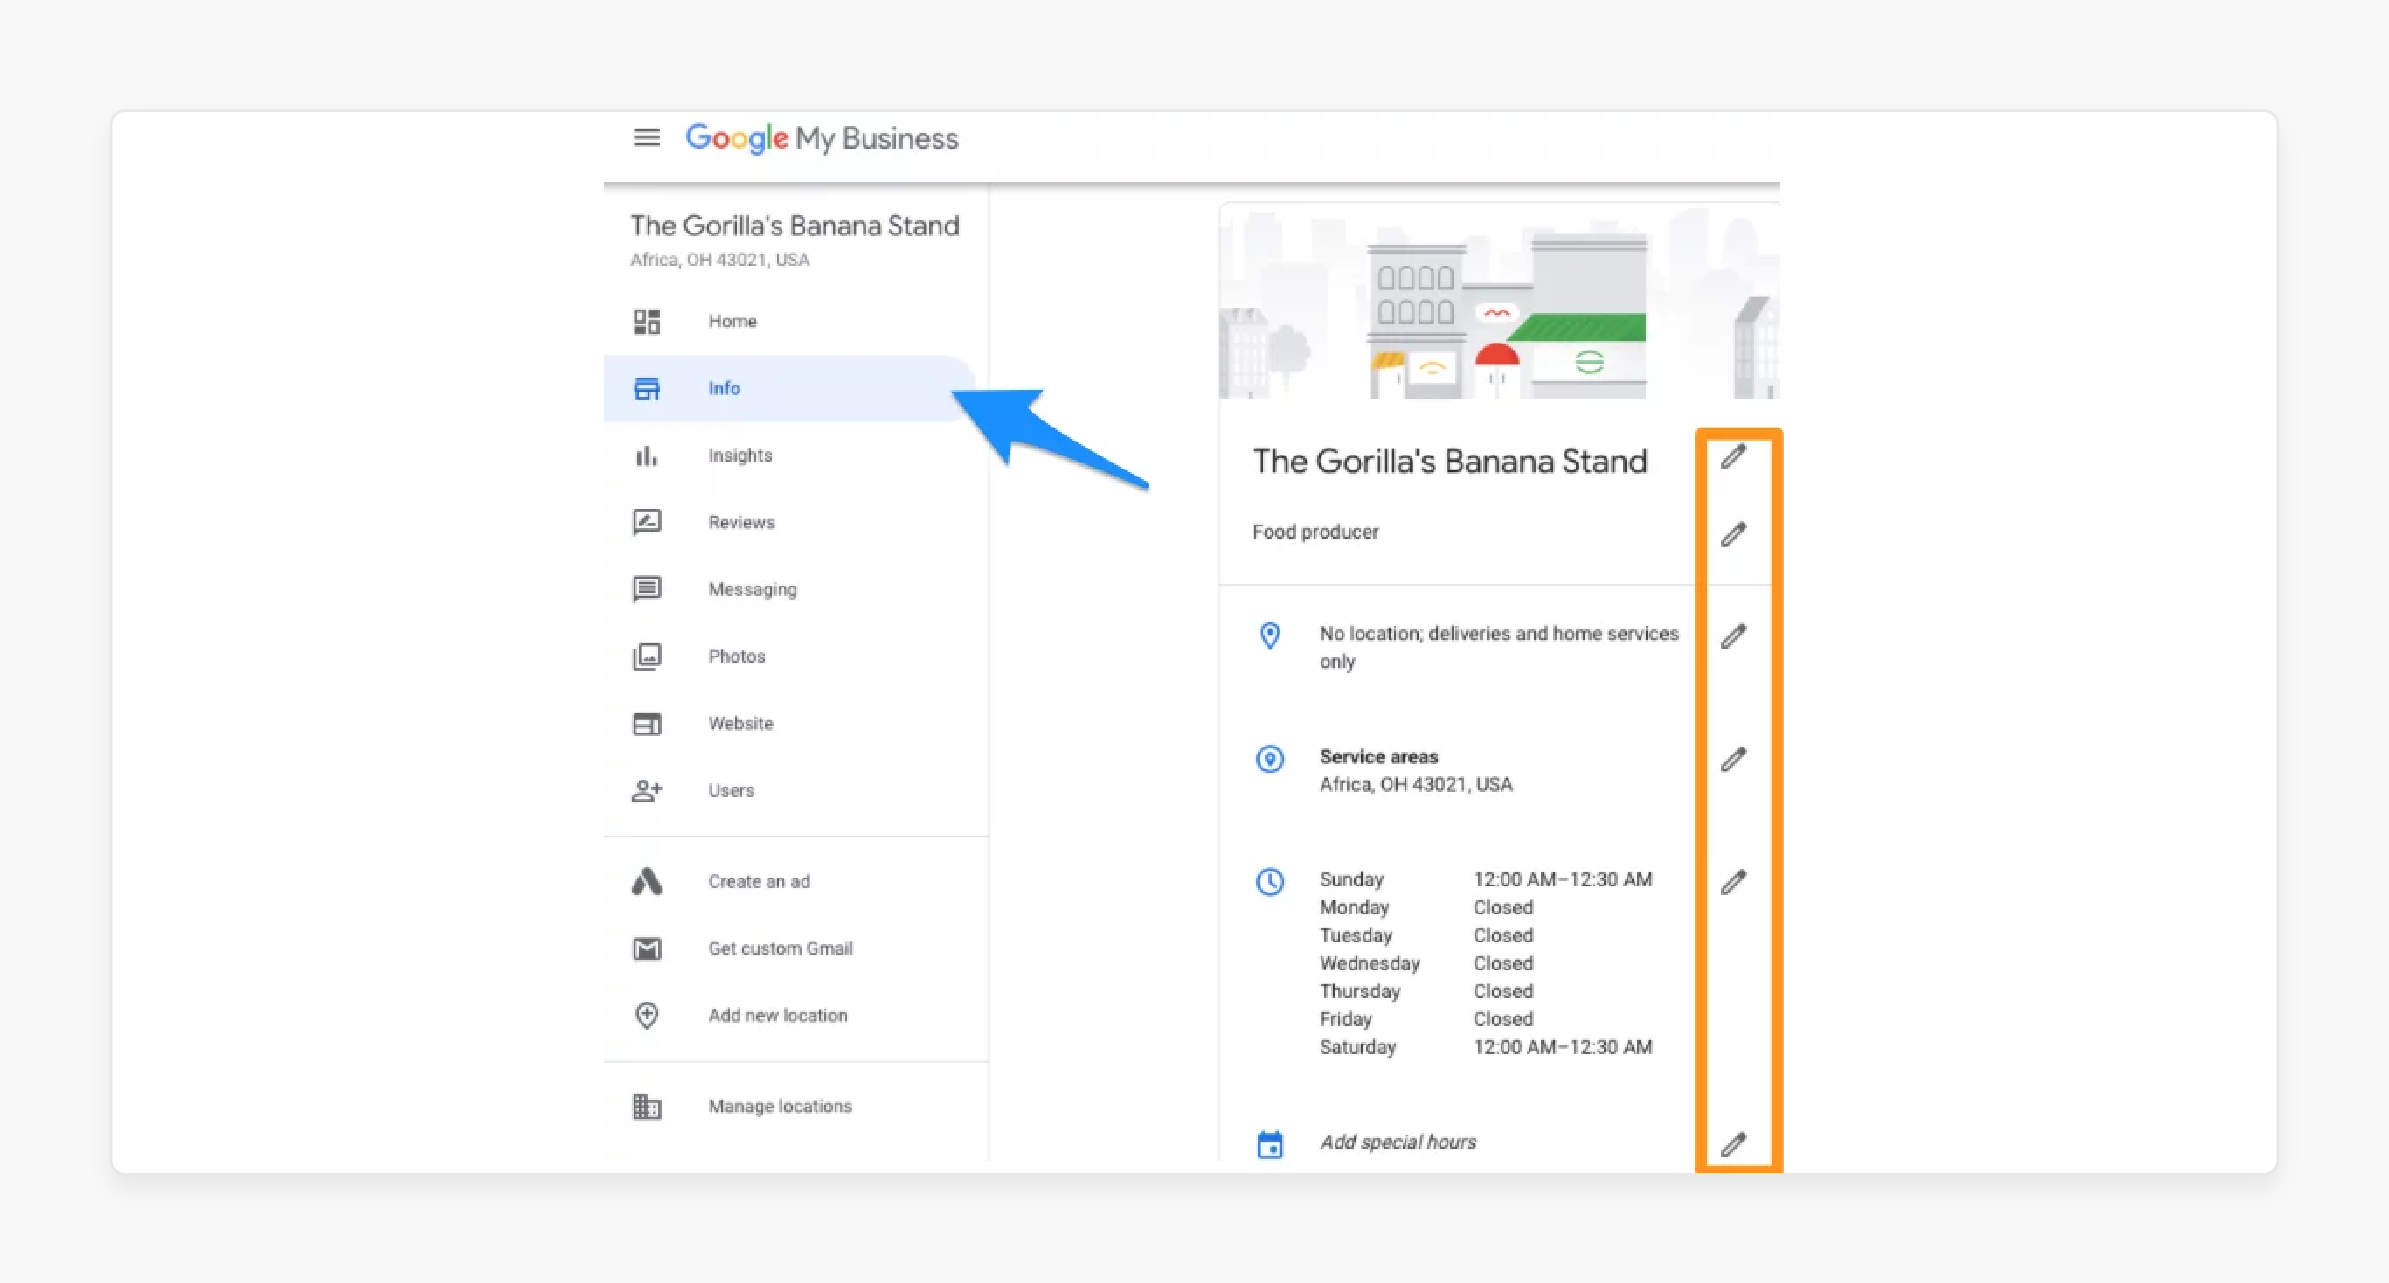The height and width of the screenshot is (1283, 2389).
Task: Edit the business name with pencil icon
Action: (1734, 457)
